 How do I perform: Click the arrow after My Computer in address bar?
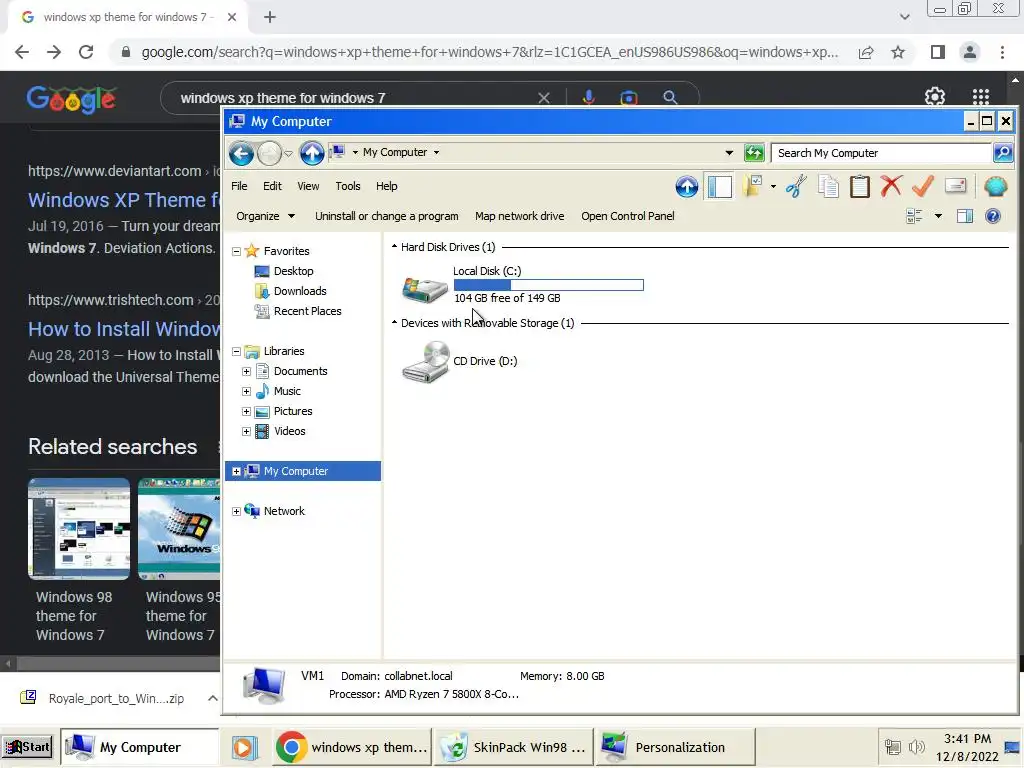[436, 153]
